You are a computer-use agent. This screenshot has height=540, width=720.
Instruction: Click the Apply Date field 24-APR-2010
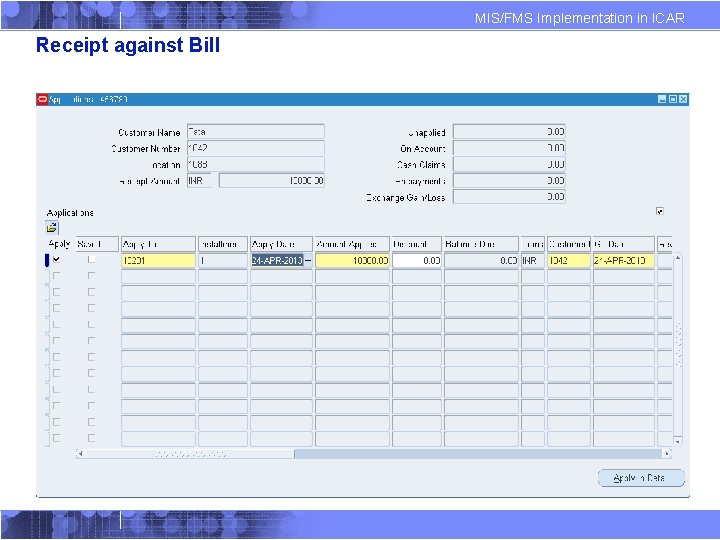point(277,261)
